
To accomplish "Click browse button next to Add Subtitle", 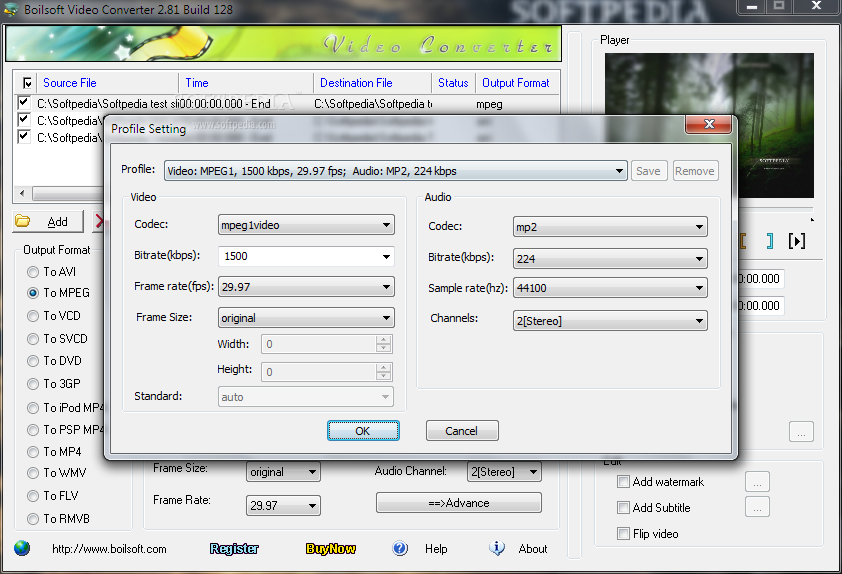I will (757, 507).
